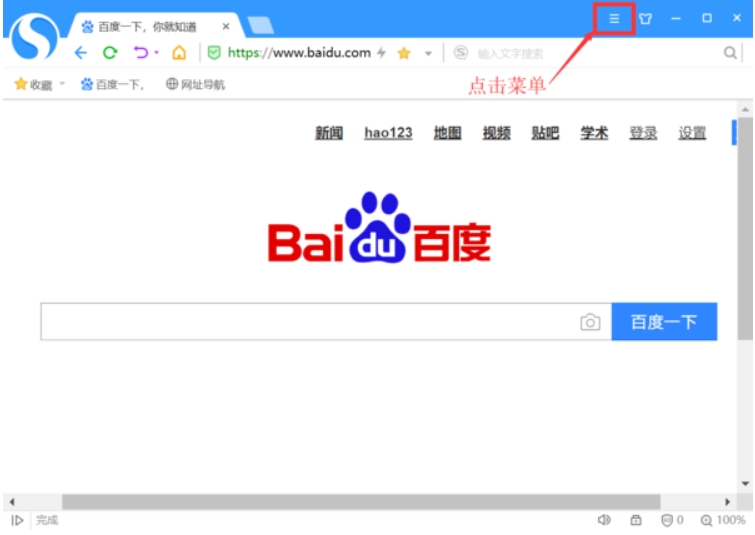Viewport: 755px width, 535px height.
Task: Click the 百度一下 search button
Action: tap(664, 322)
